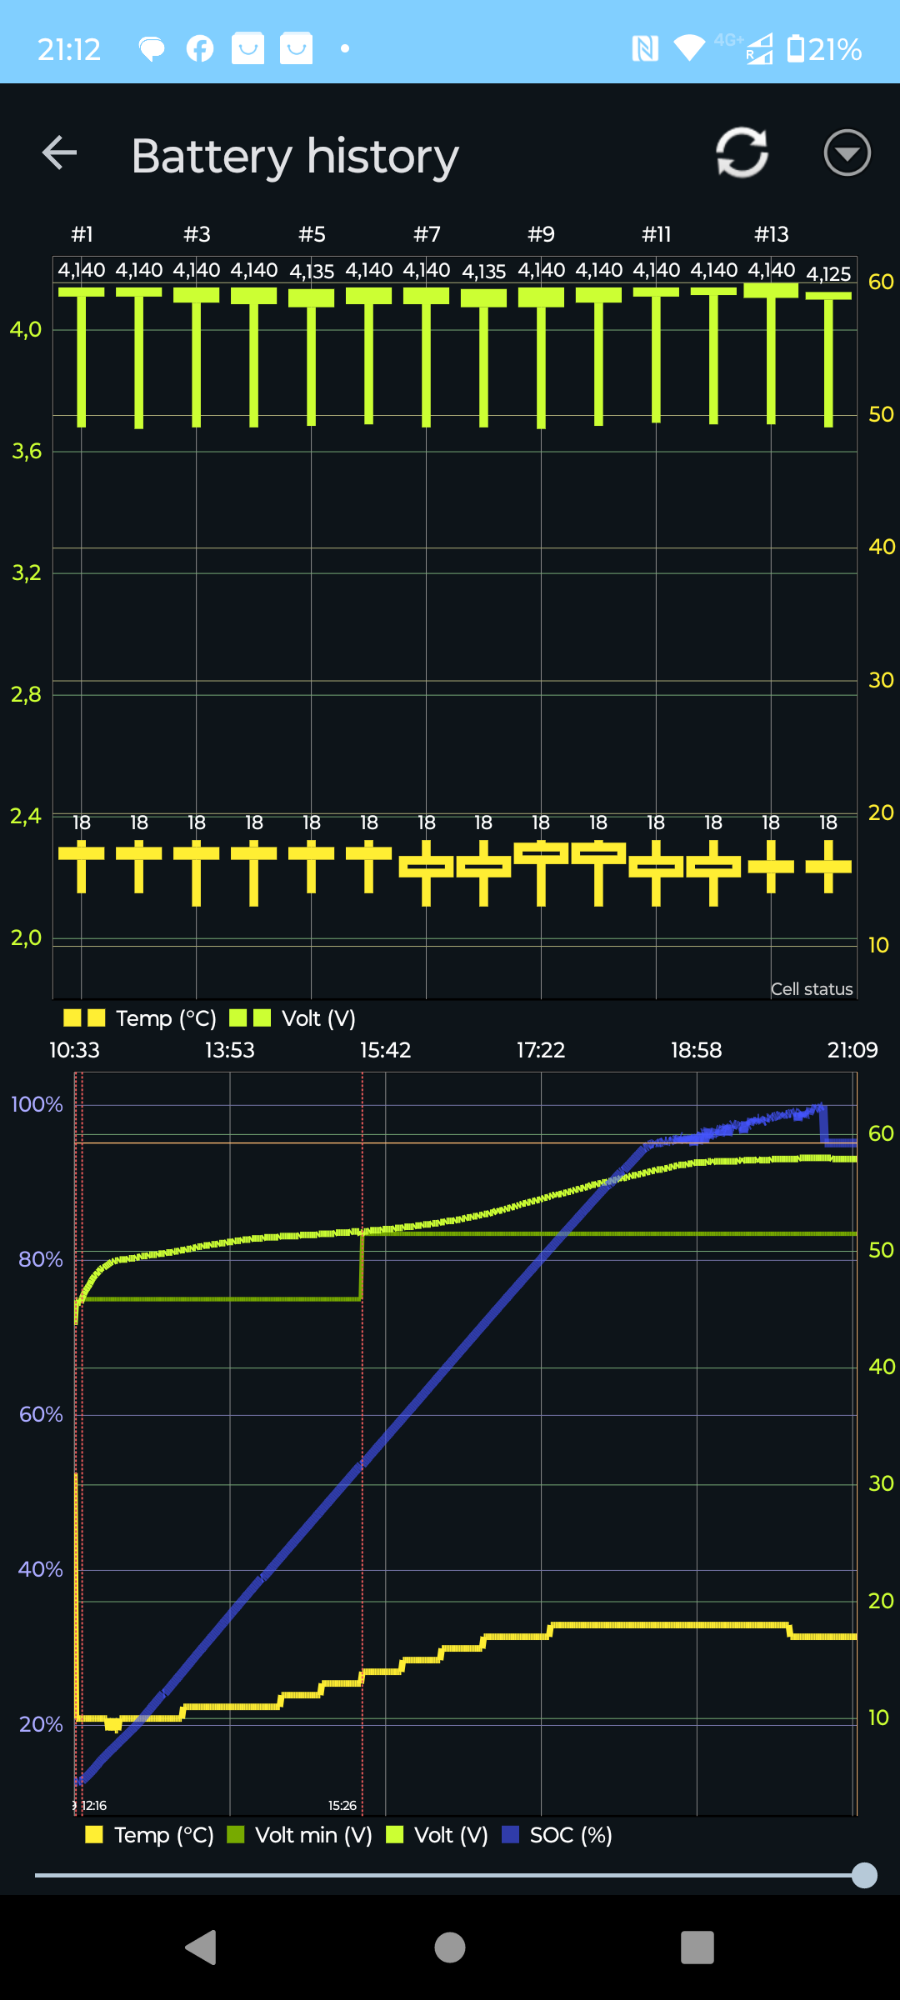Toggle Temp (°C) in cell status legend
Image resolution: width=900 pixels, height=2000 pixels.
click(140, 1018)
